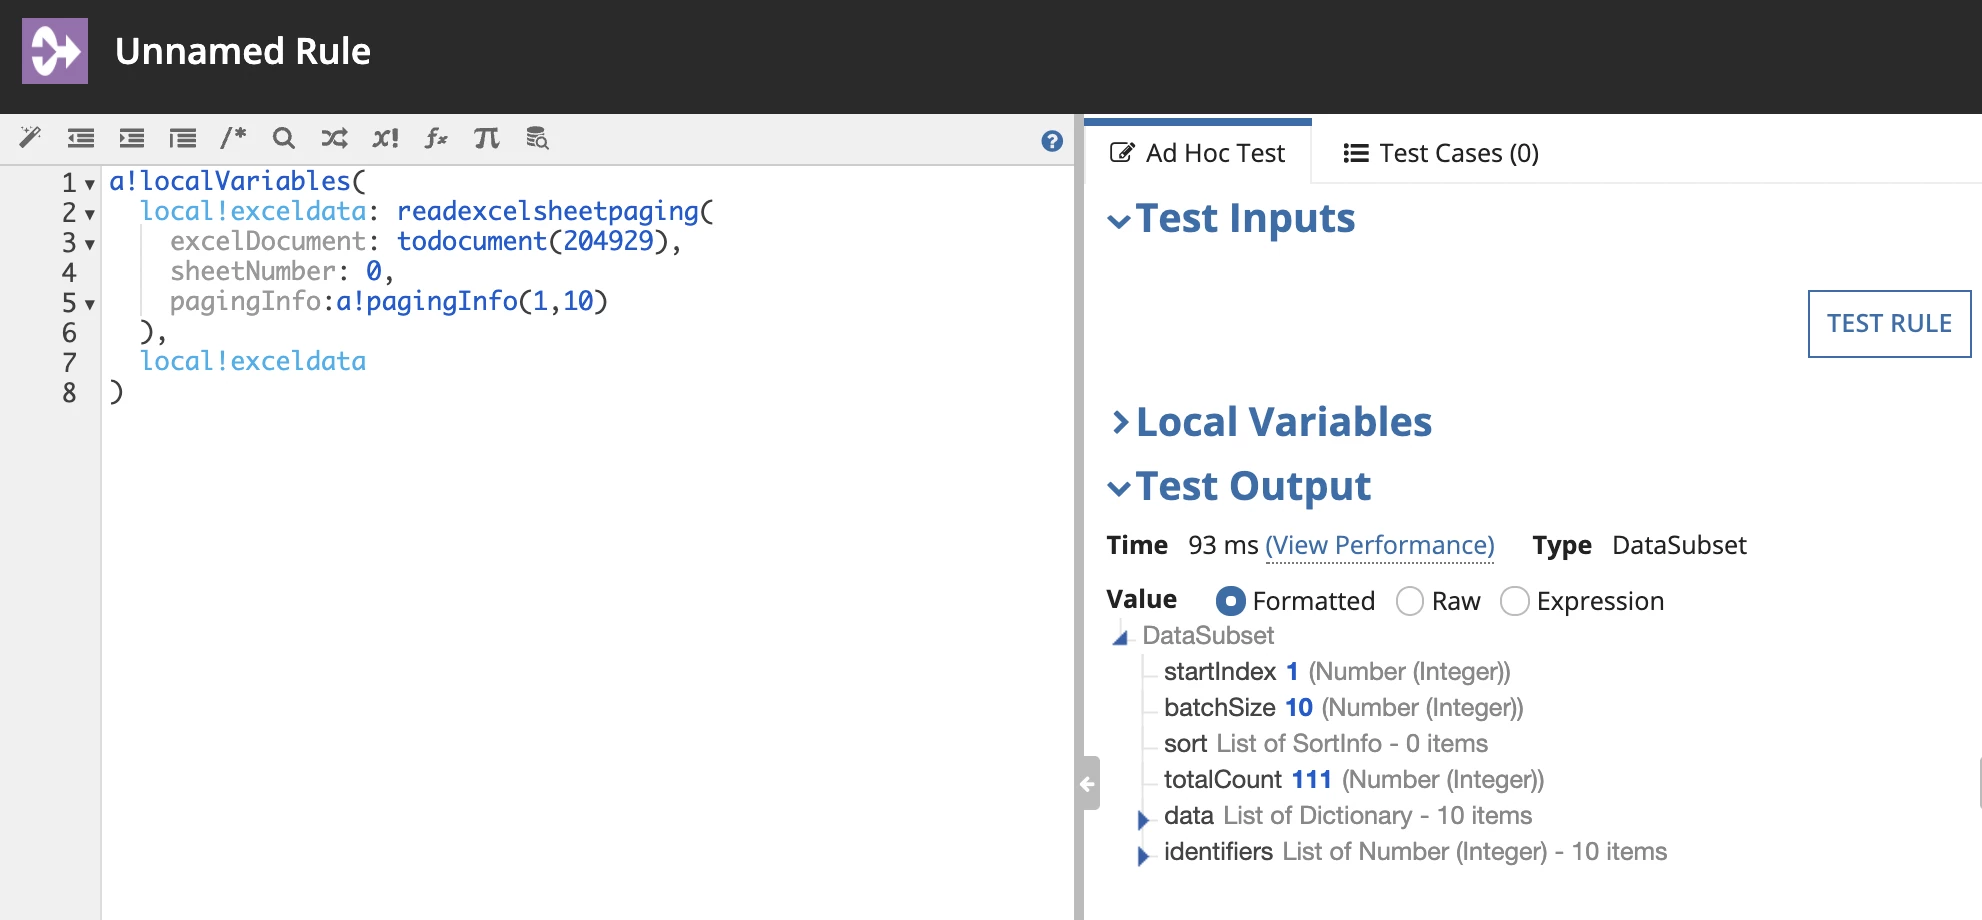1982x920 pixels.
Task: Click the x! rule input icon
Action: coord(385,138)
